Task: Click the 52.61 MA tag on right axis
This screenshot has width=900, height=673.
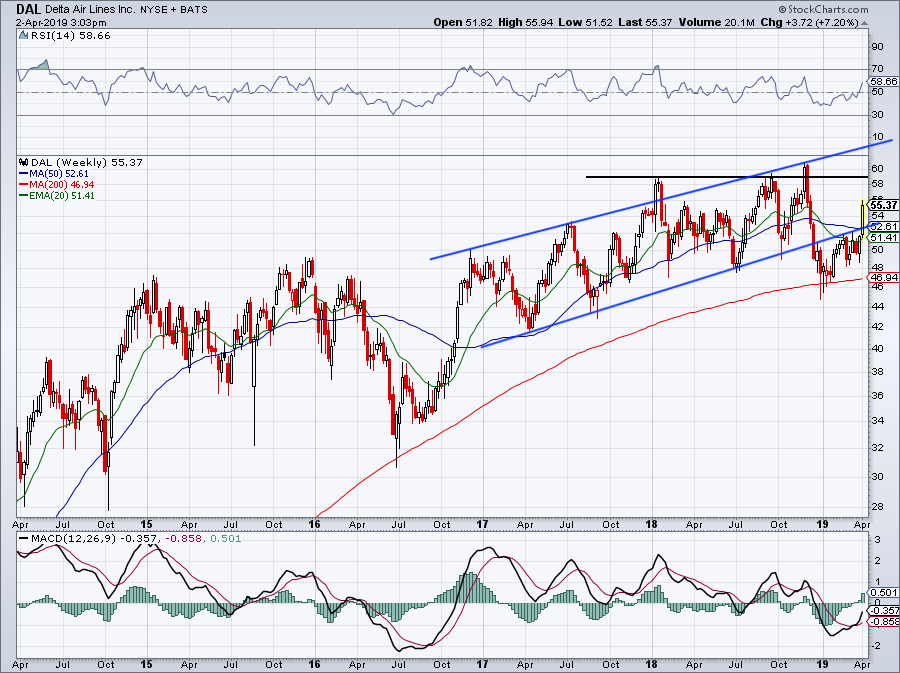Action: [x=884, y=226]
